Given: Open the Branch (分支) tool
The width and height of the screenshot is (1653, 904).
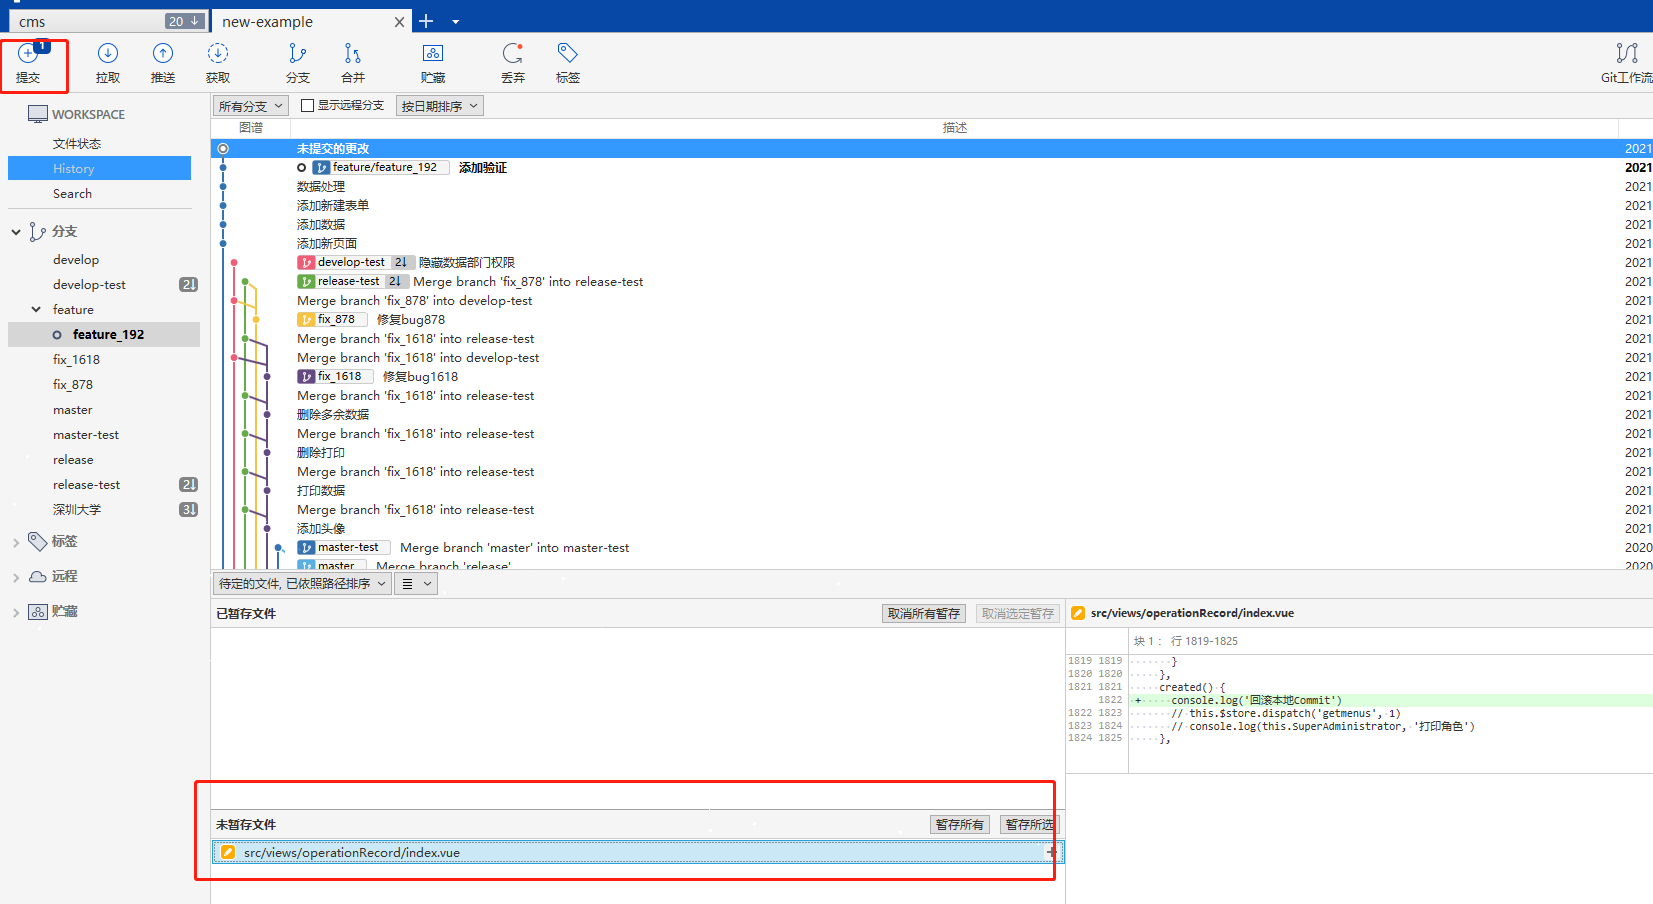Looking at the screenshot, I should [x=297, y=62].
